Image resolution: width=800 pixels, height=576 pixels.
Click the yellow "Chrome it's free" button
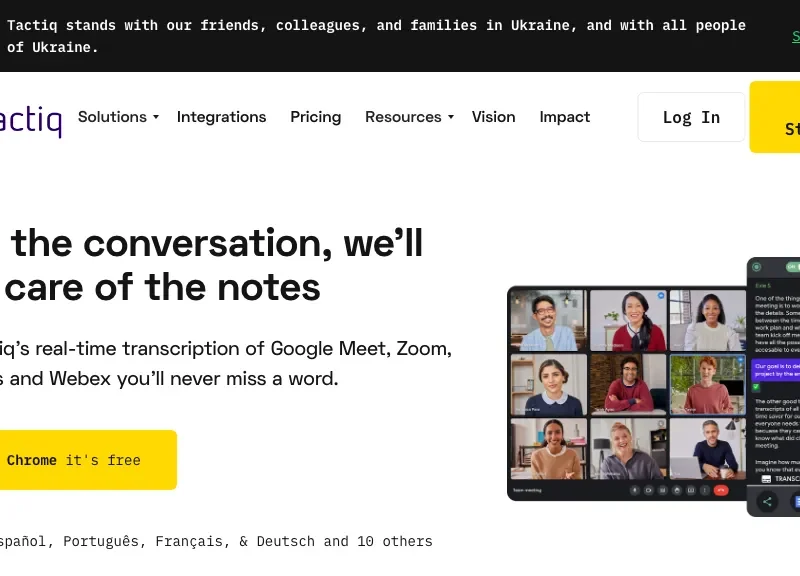tap(88, 460)
